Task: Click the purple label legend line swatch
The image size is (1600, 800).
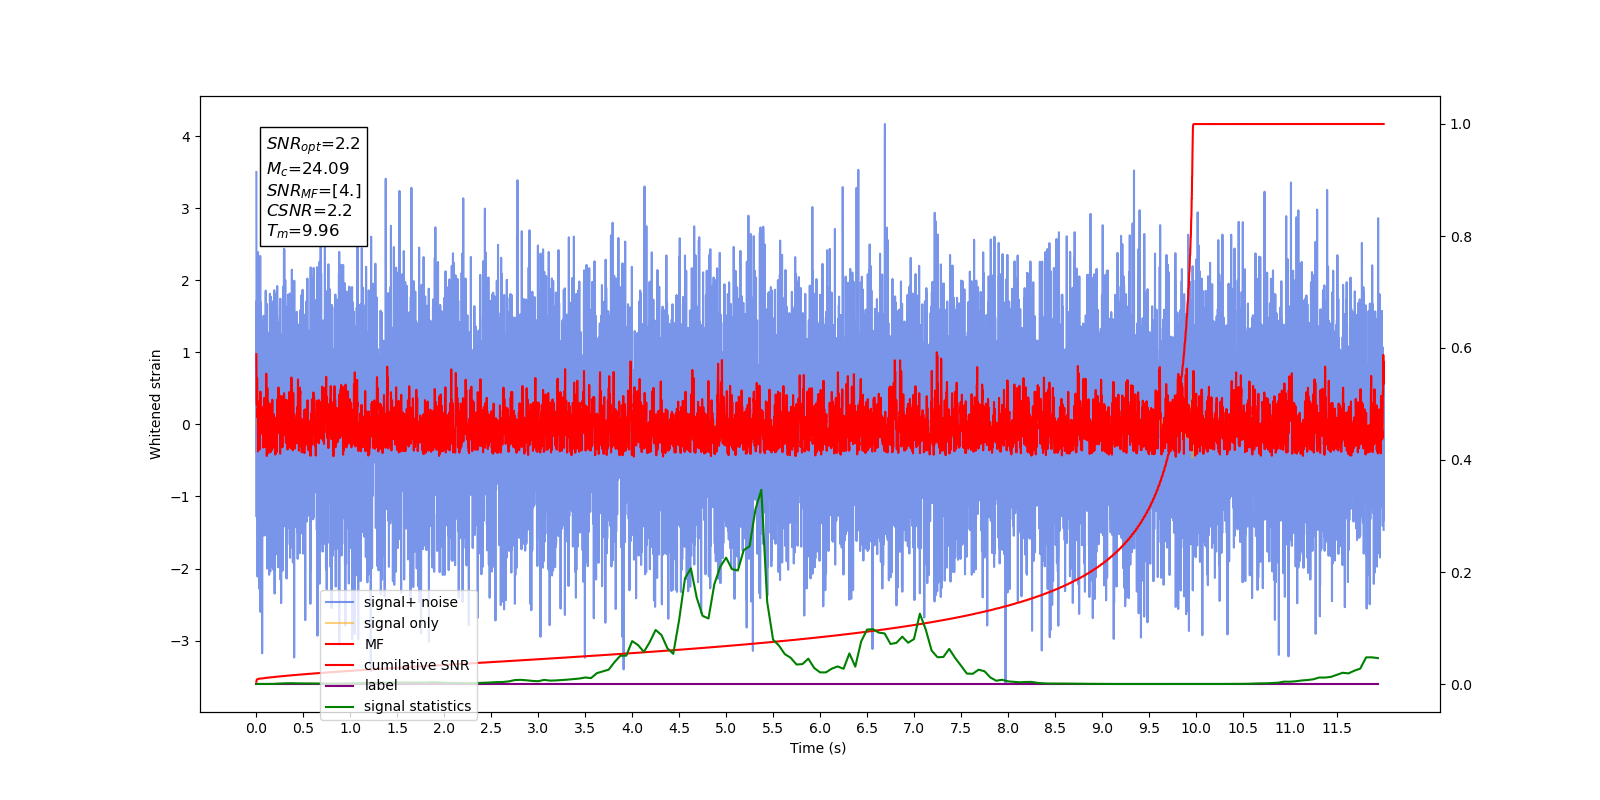Action: (x=340, y=686)
